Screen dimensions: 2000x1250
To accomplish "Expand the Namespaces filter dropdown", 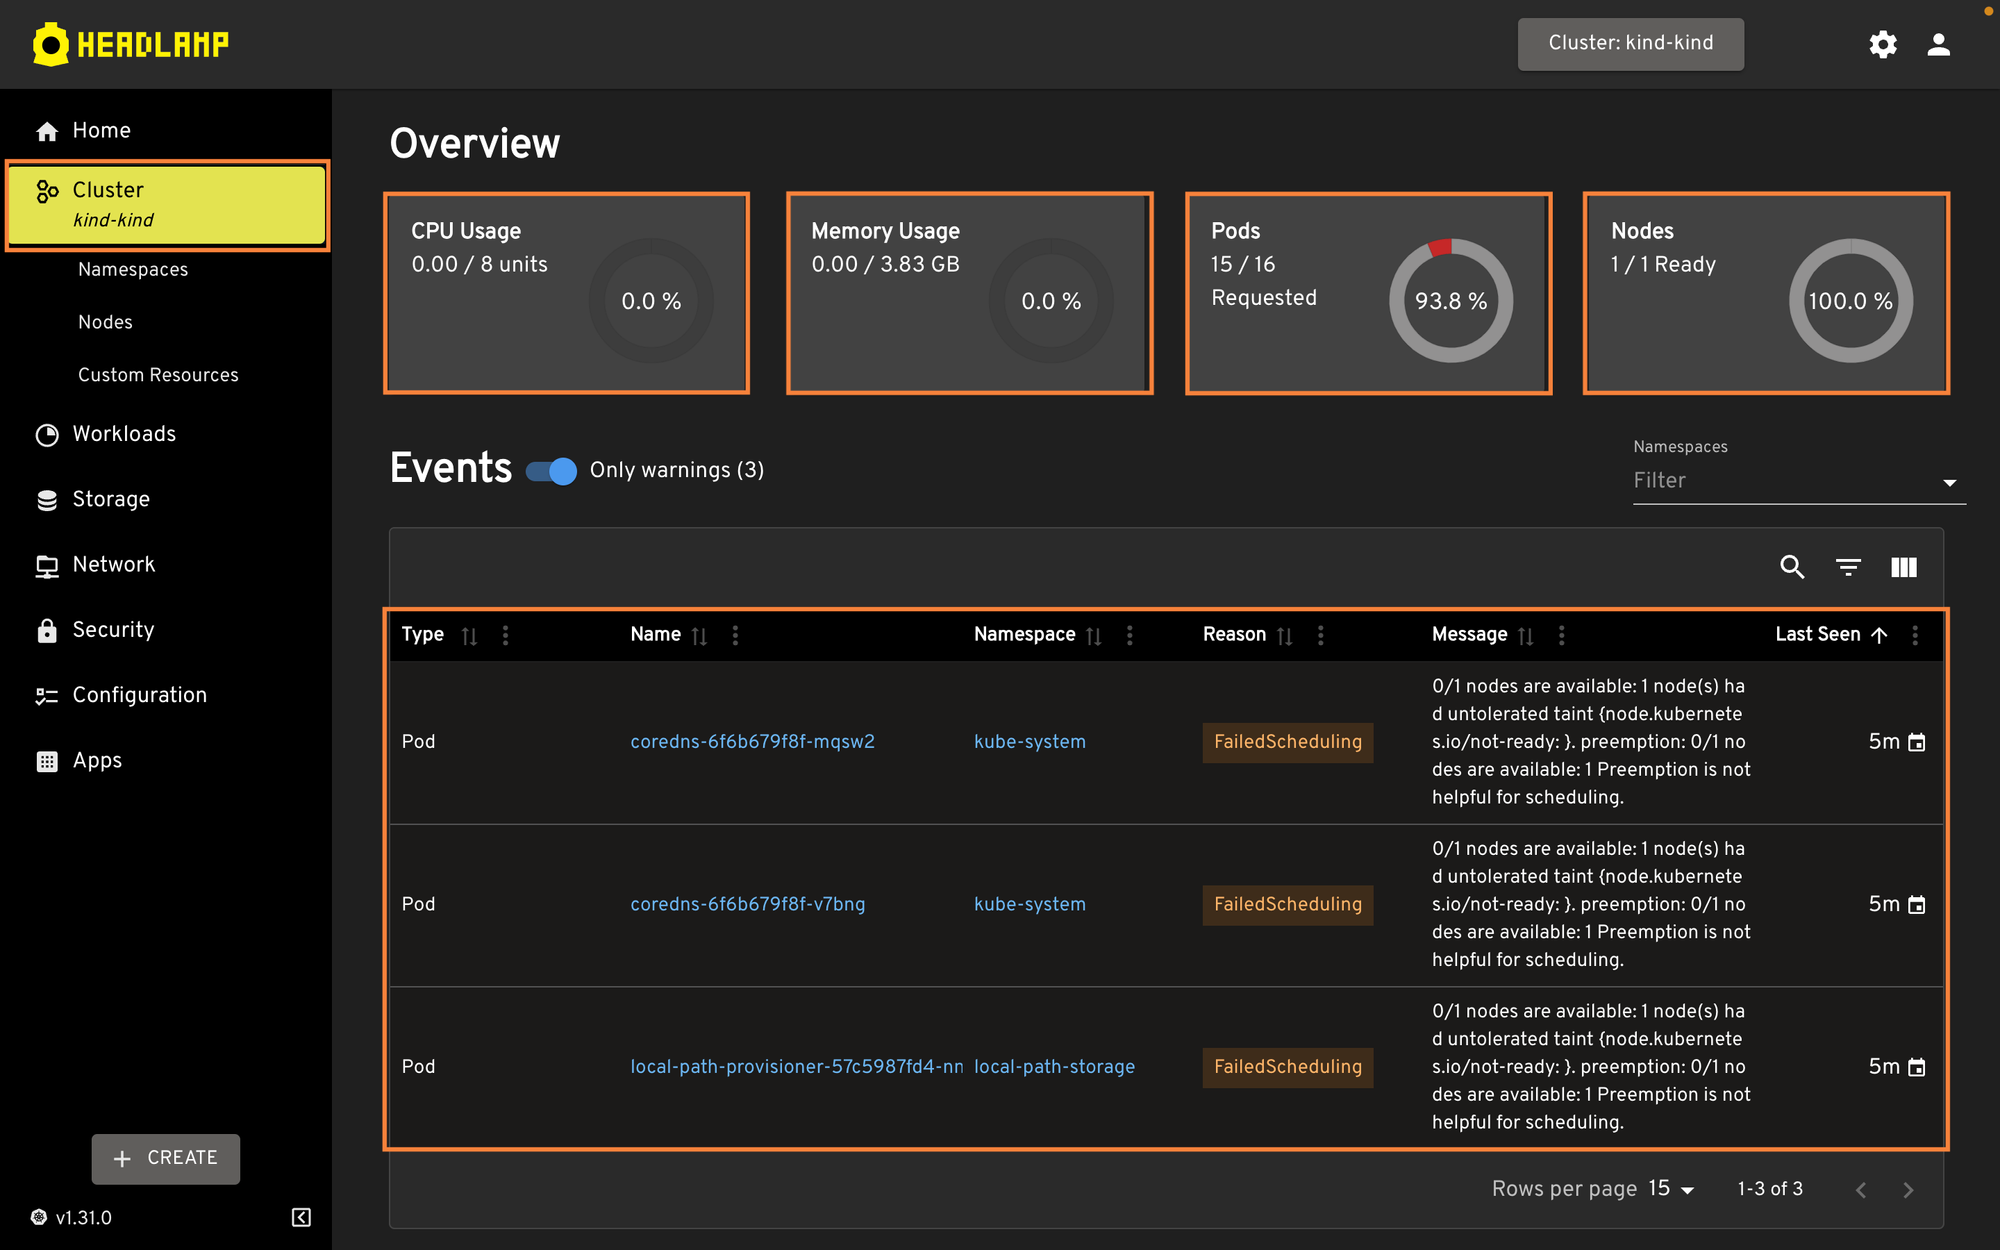I will (1945, 481).
